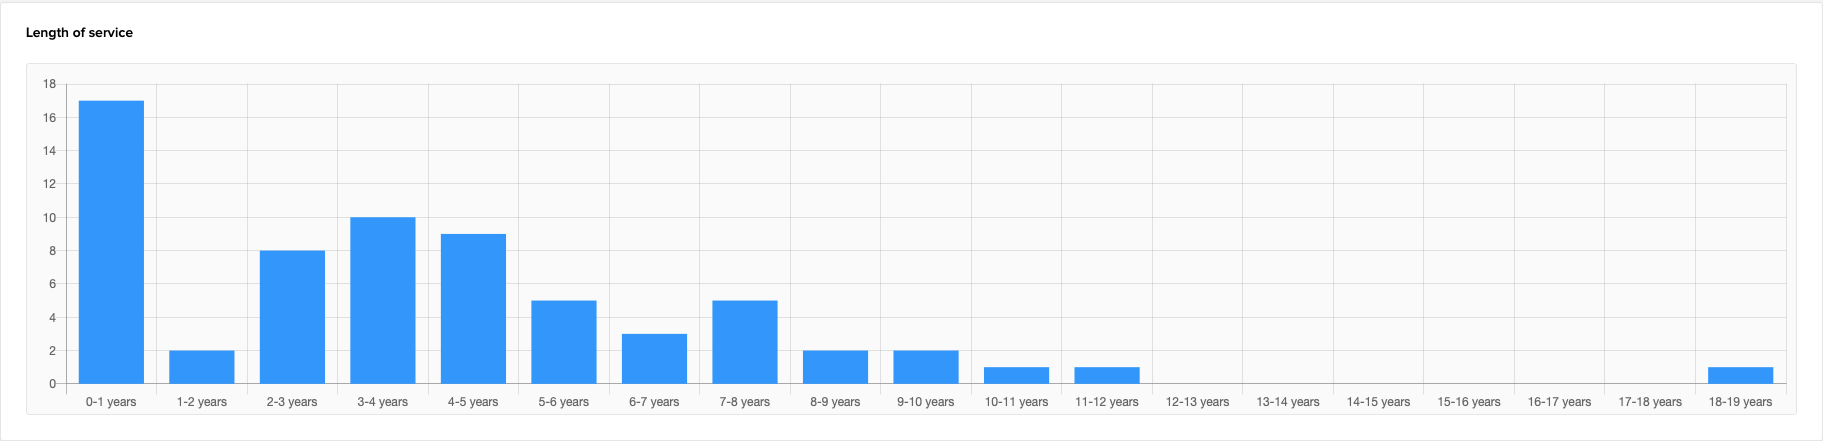Select the 2-3 years bar
This screenshot has width=1823, height=441.
tap(292, 317)
